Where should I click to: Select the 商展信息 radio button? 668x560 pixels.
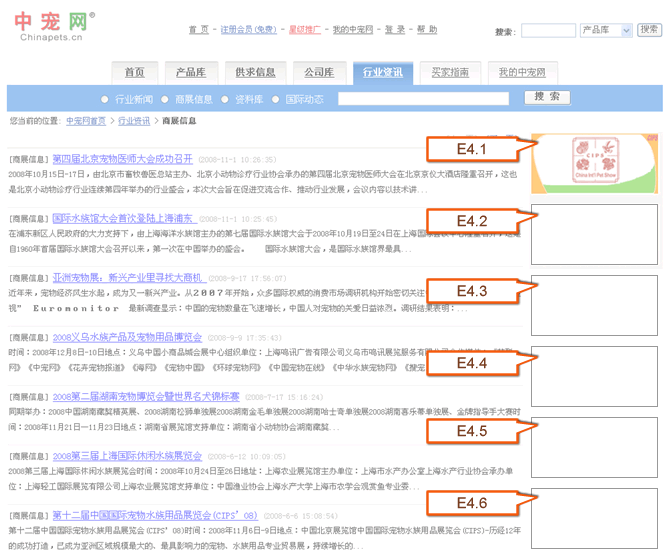coord(166,99)
